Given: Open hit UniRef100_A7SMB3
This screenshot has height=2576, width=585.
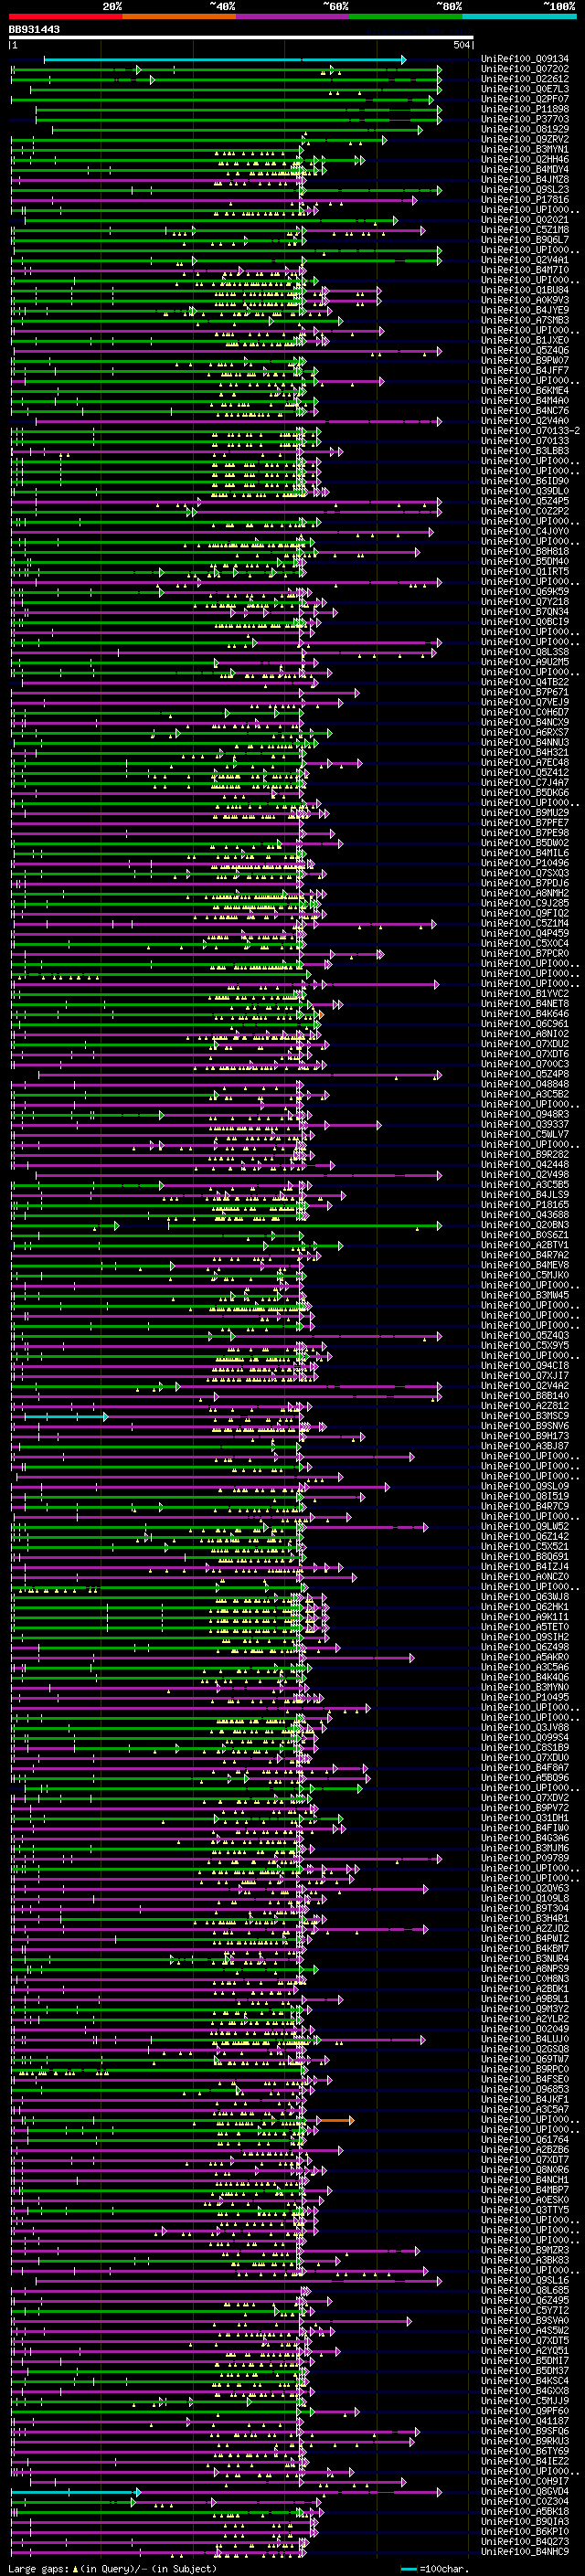Looking at the screenshot, I should [x=524, y=320].
